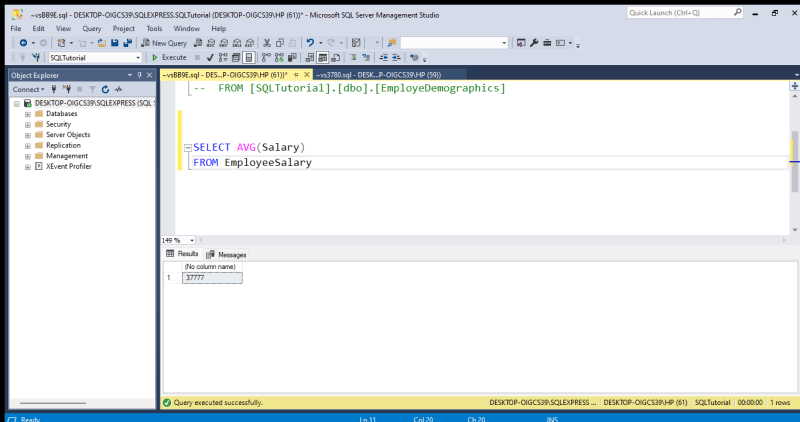
Task: Click Increase Indent icon
Action: click(396, 58)
